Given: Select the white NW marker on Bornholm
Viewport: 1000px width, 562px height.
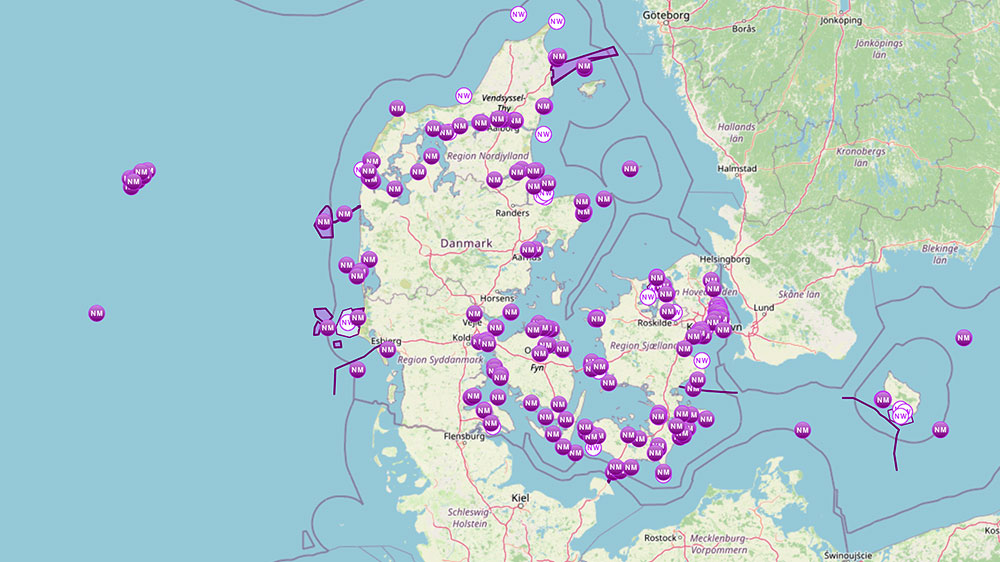Looking at the screenshot, I should [902, 414].
